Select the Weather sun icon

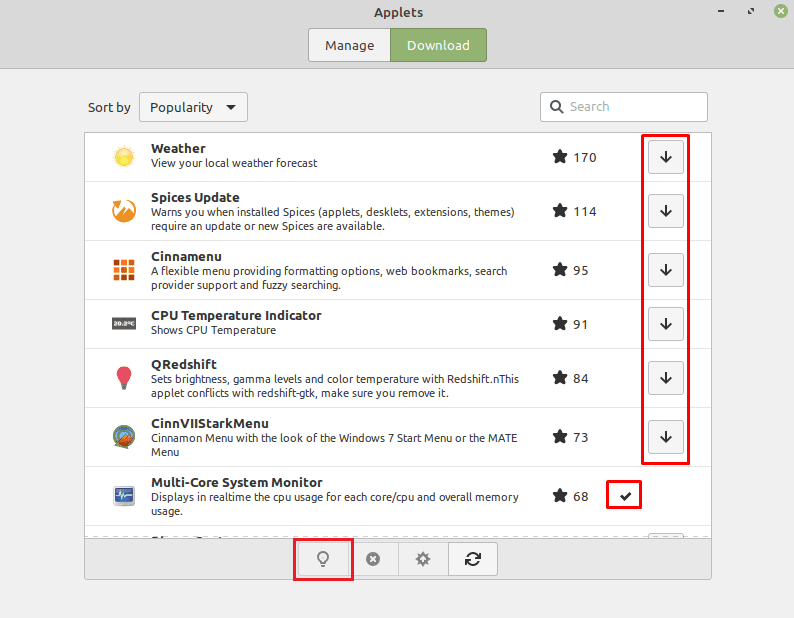click(124, 157)
